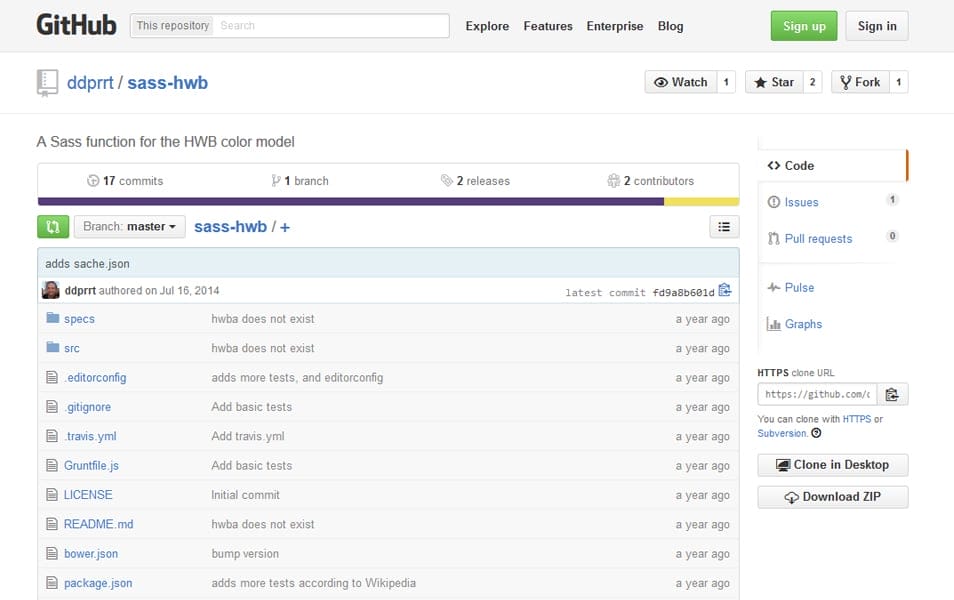Copy the HTTPS clone URL clipboard icon
This screenshot has height=600, width=954.
(x=893, y=394)
